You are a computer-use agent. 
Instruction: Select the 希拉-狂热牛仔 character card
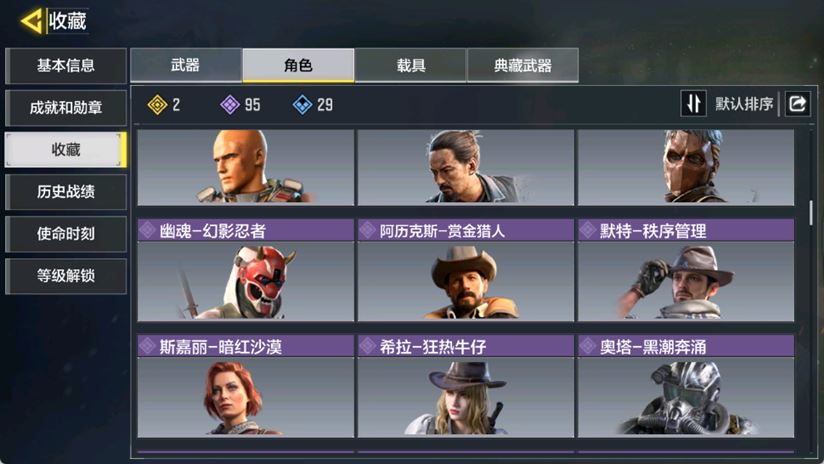(466, 386)
